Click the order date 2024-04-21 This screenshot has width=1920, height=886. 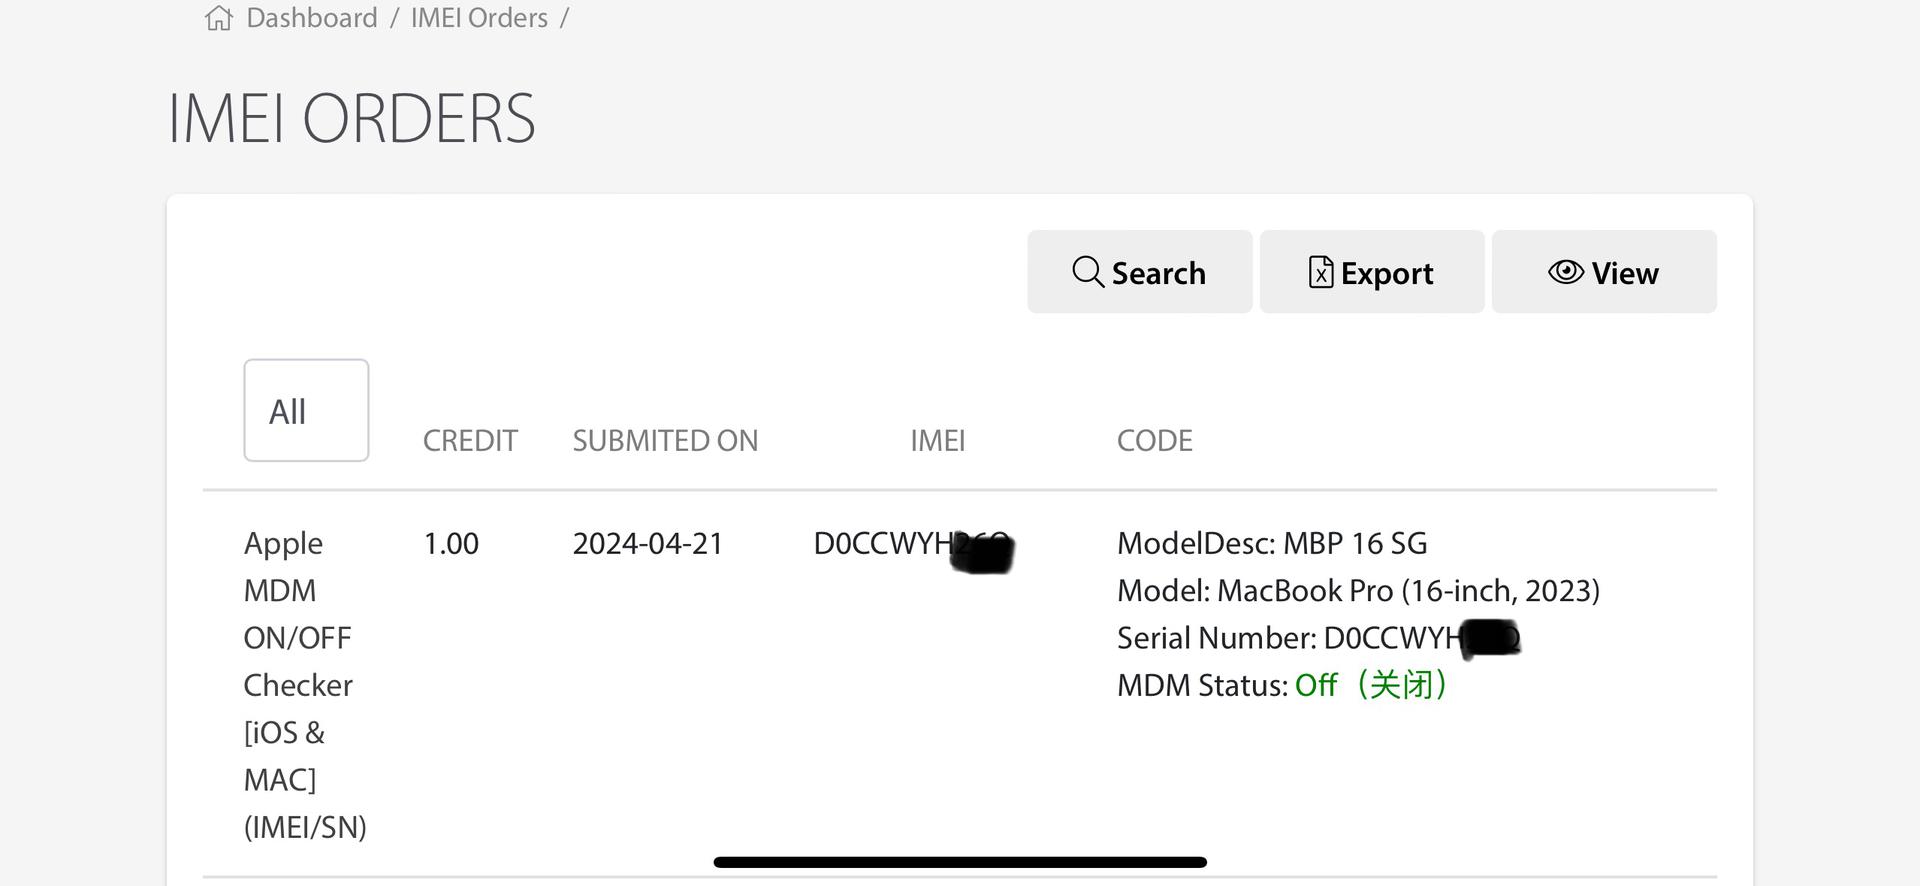(x=648, y=544)
